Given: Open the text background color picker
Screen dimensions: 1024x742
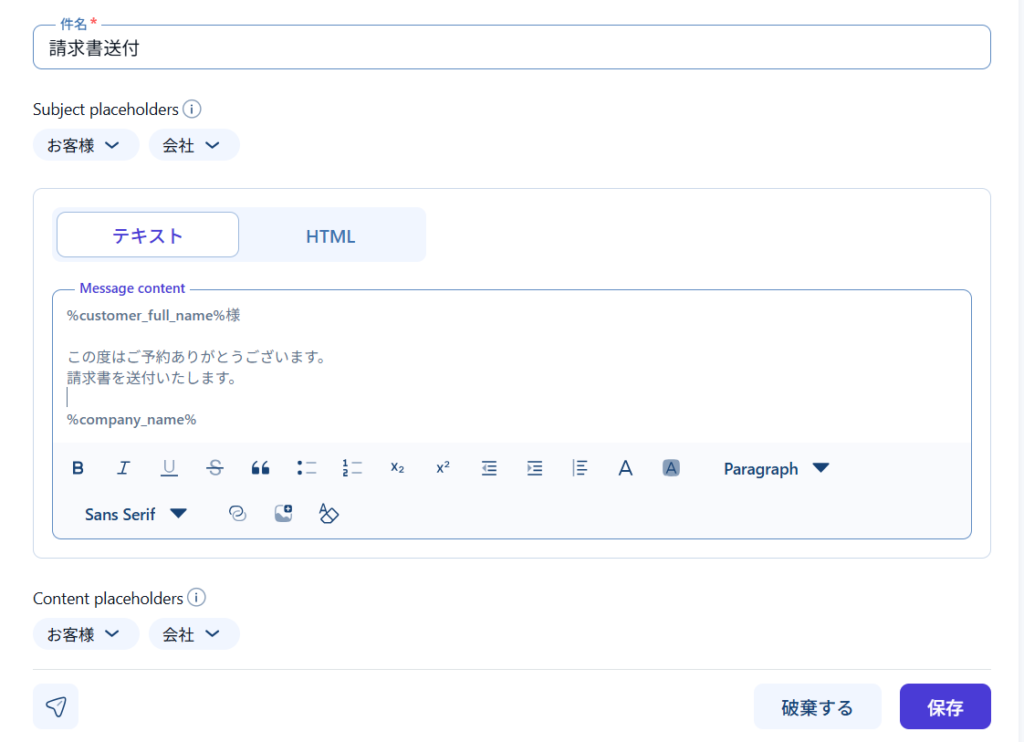Looking at the screenshot, I should (x=671, y=468).
